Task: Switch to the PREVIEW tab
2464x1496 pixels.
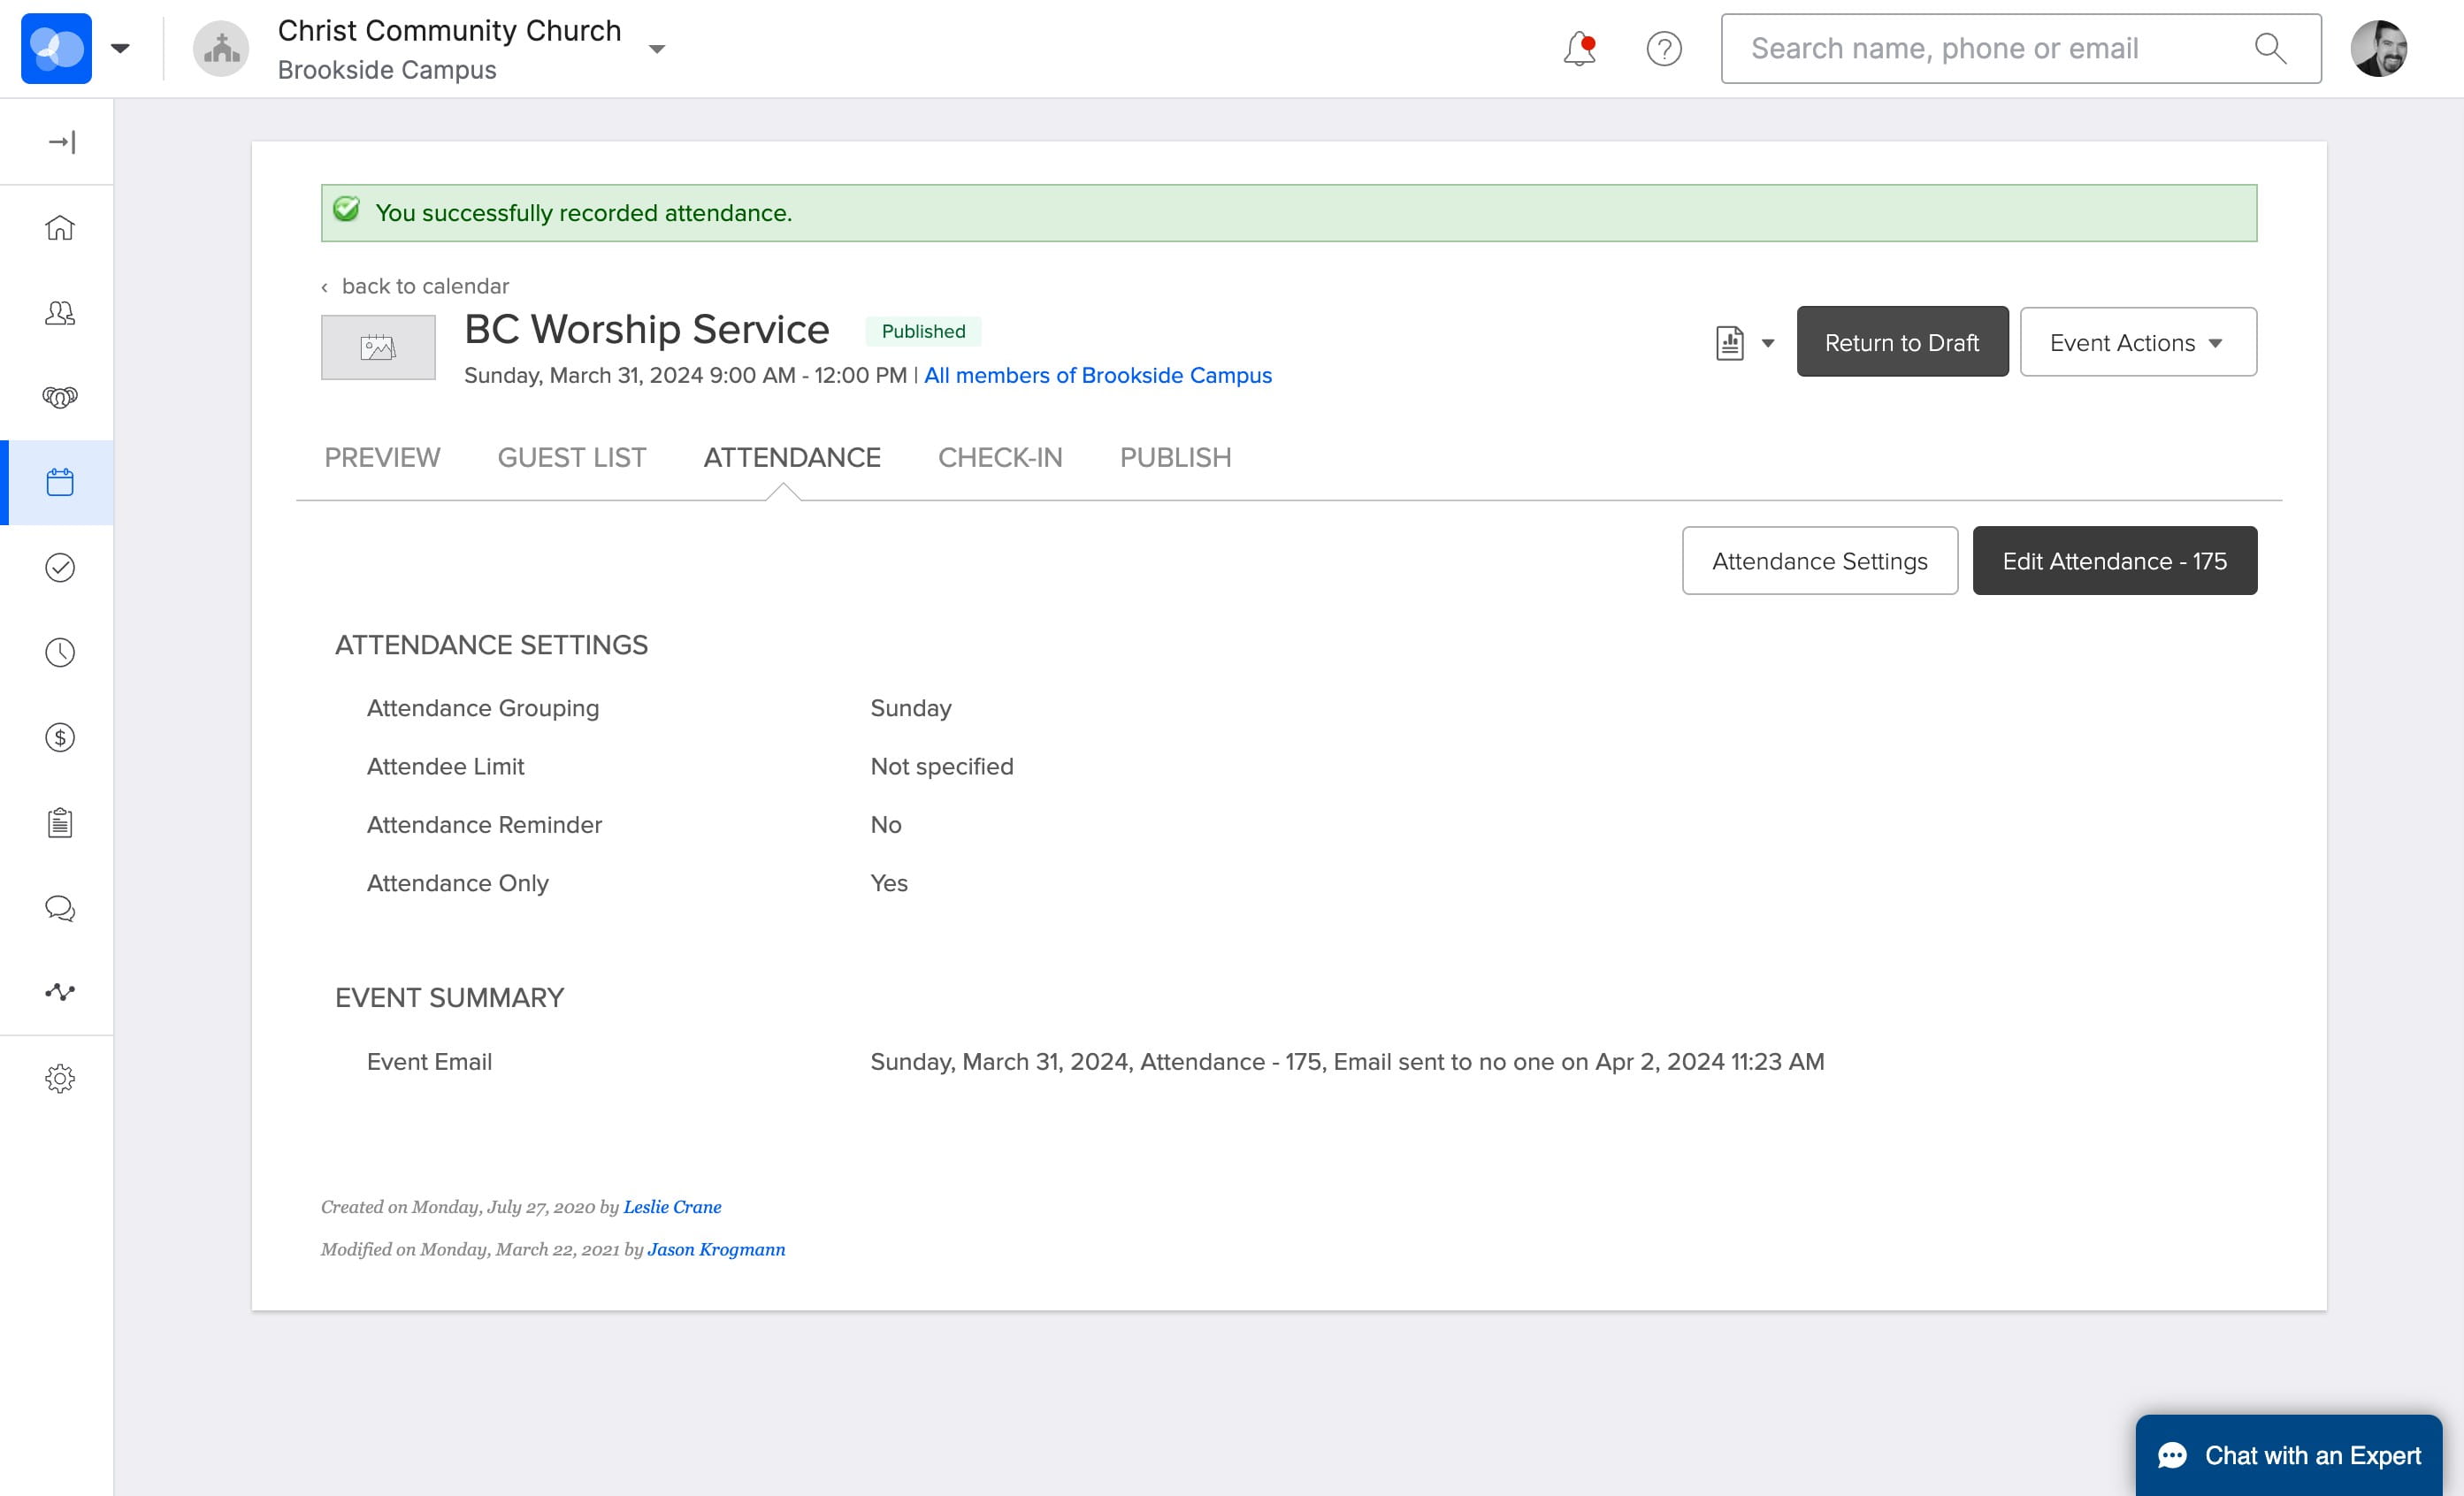Action: click(x=382, y=457)
